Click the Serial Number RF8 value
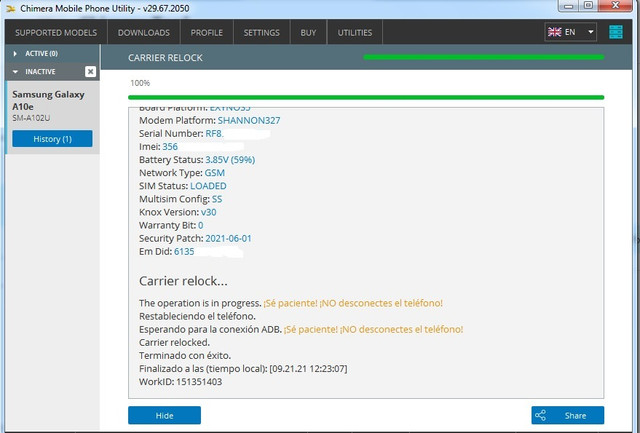The width and height of the screenshot is (640, 433). [x=213, y=133]
